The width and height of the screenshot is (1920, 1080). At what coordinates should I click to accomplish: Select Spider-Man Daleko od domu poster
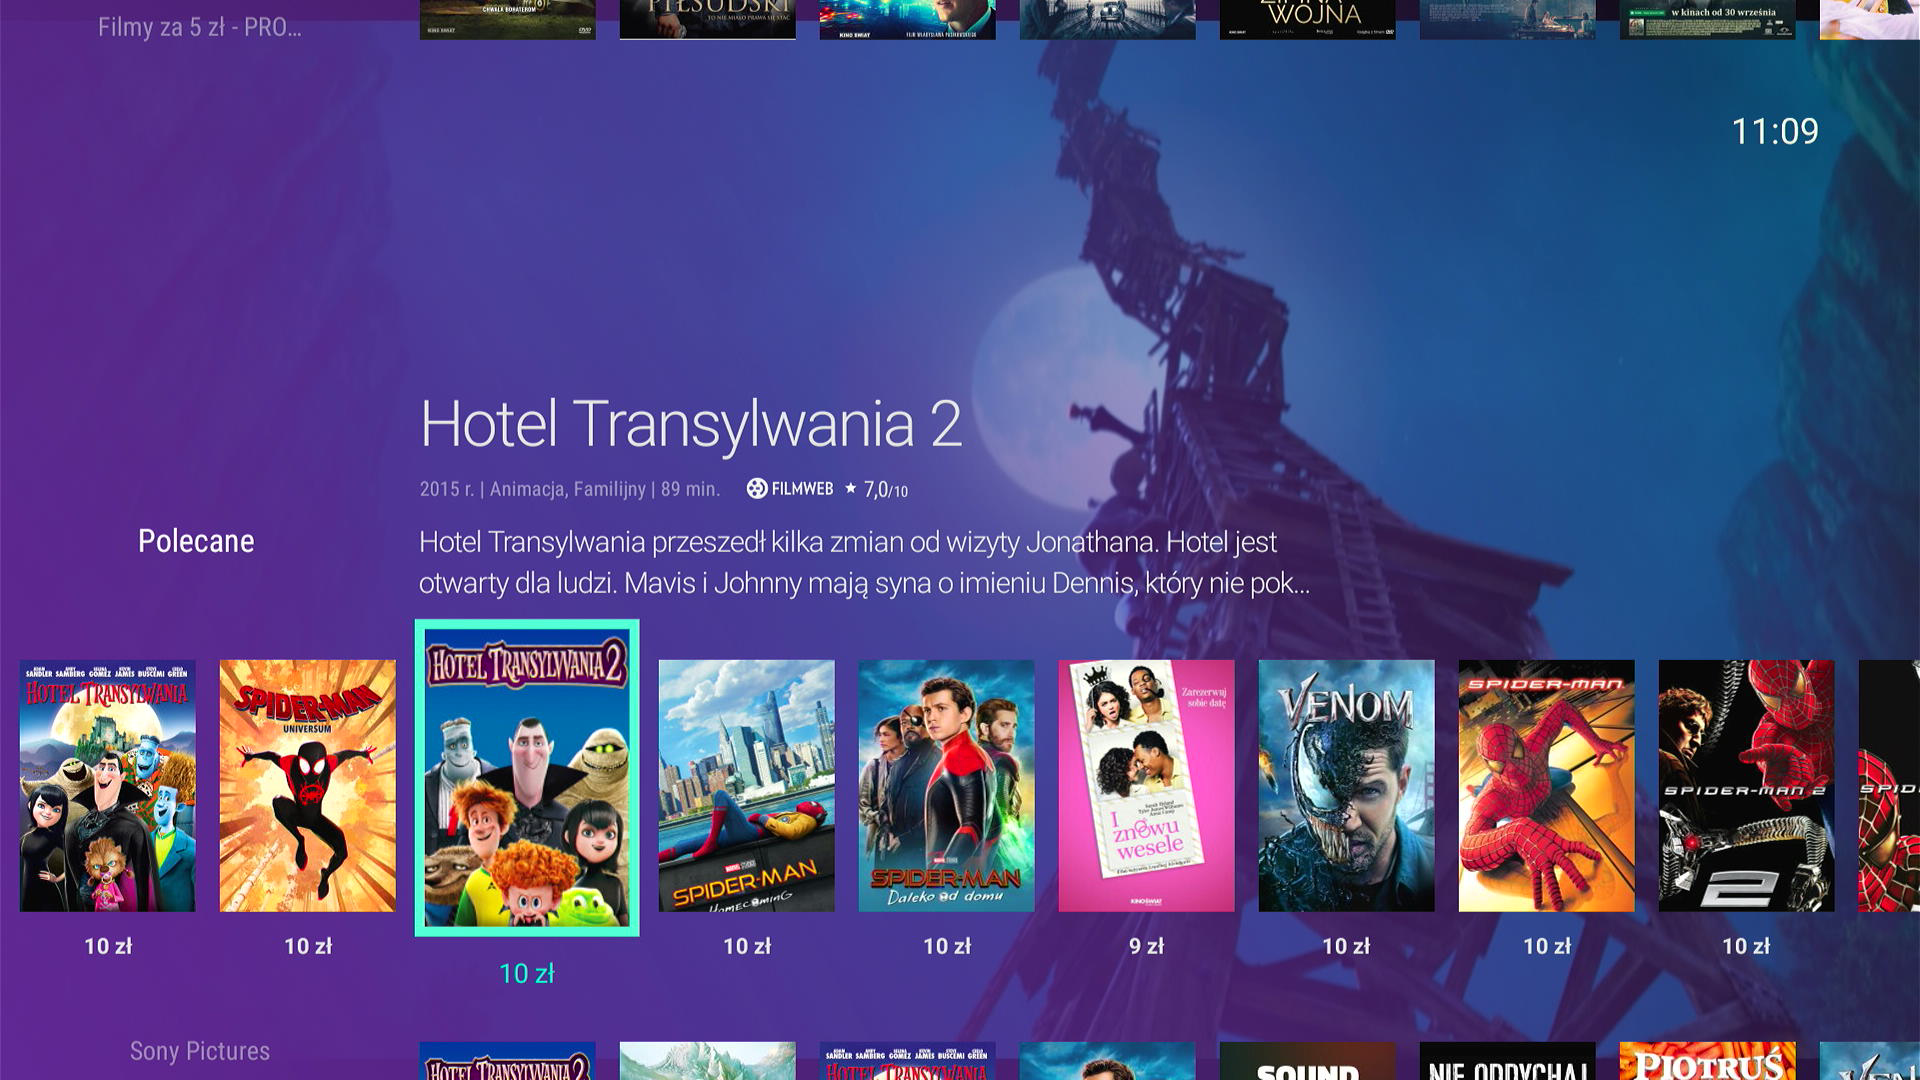(947, 785)
